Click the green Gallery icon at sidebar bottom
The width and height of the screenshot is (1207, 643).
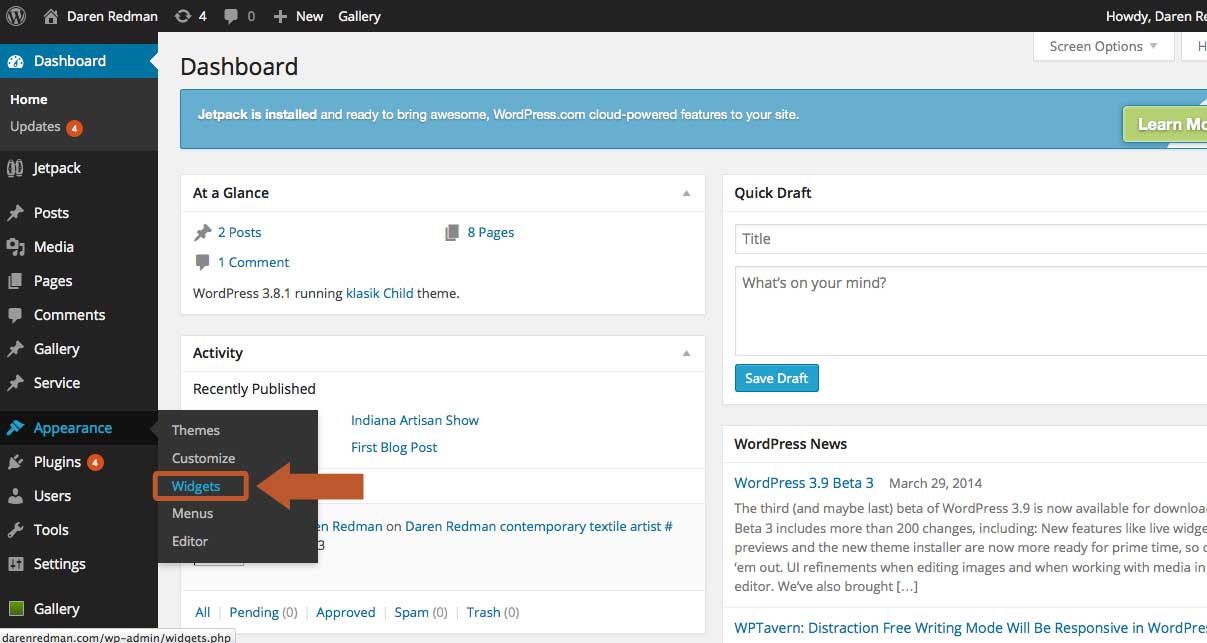(15, 608)
